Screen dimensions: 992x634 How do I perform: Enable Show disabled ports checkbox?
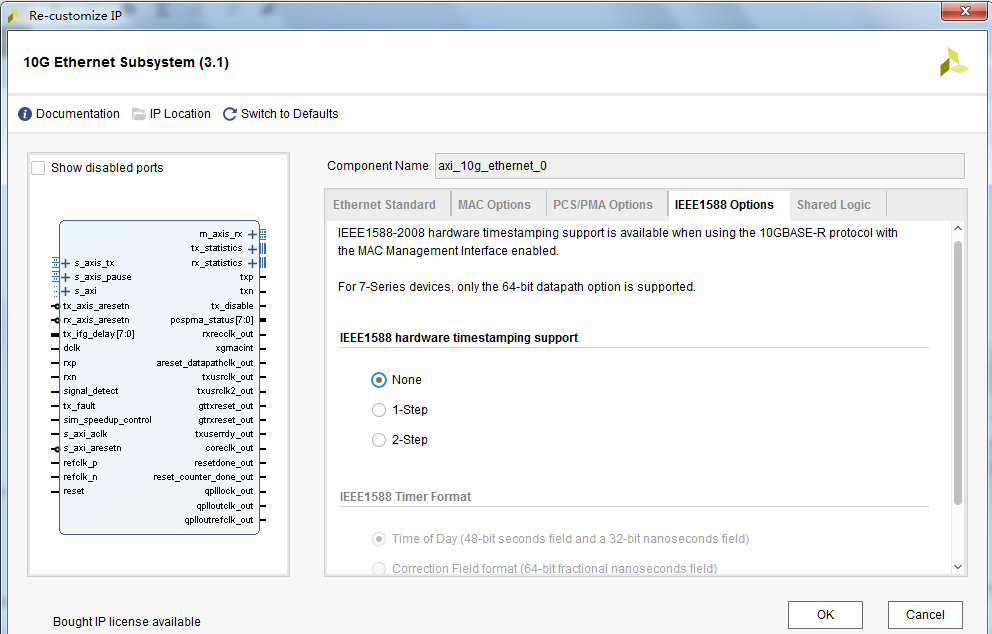tap(39, 168)
